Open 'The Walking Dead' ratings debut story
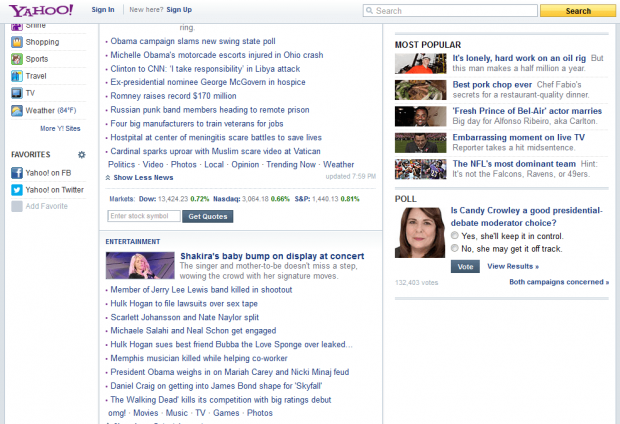 (221, 400)
